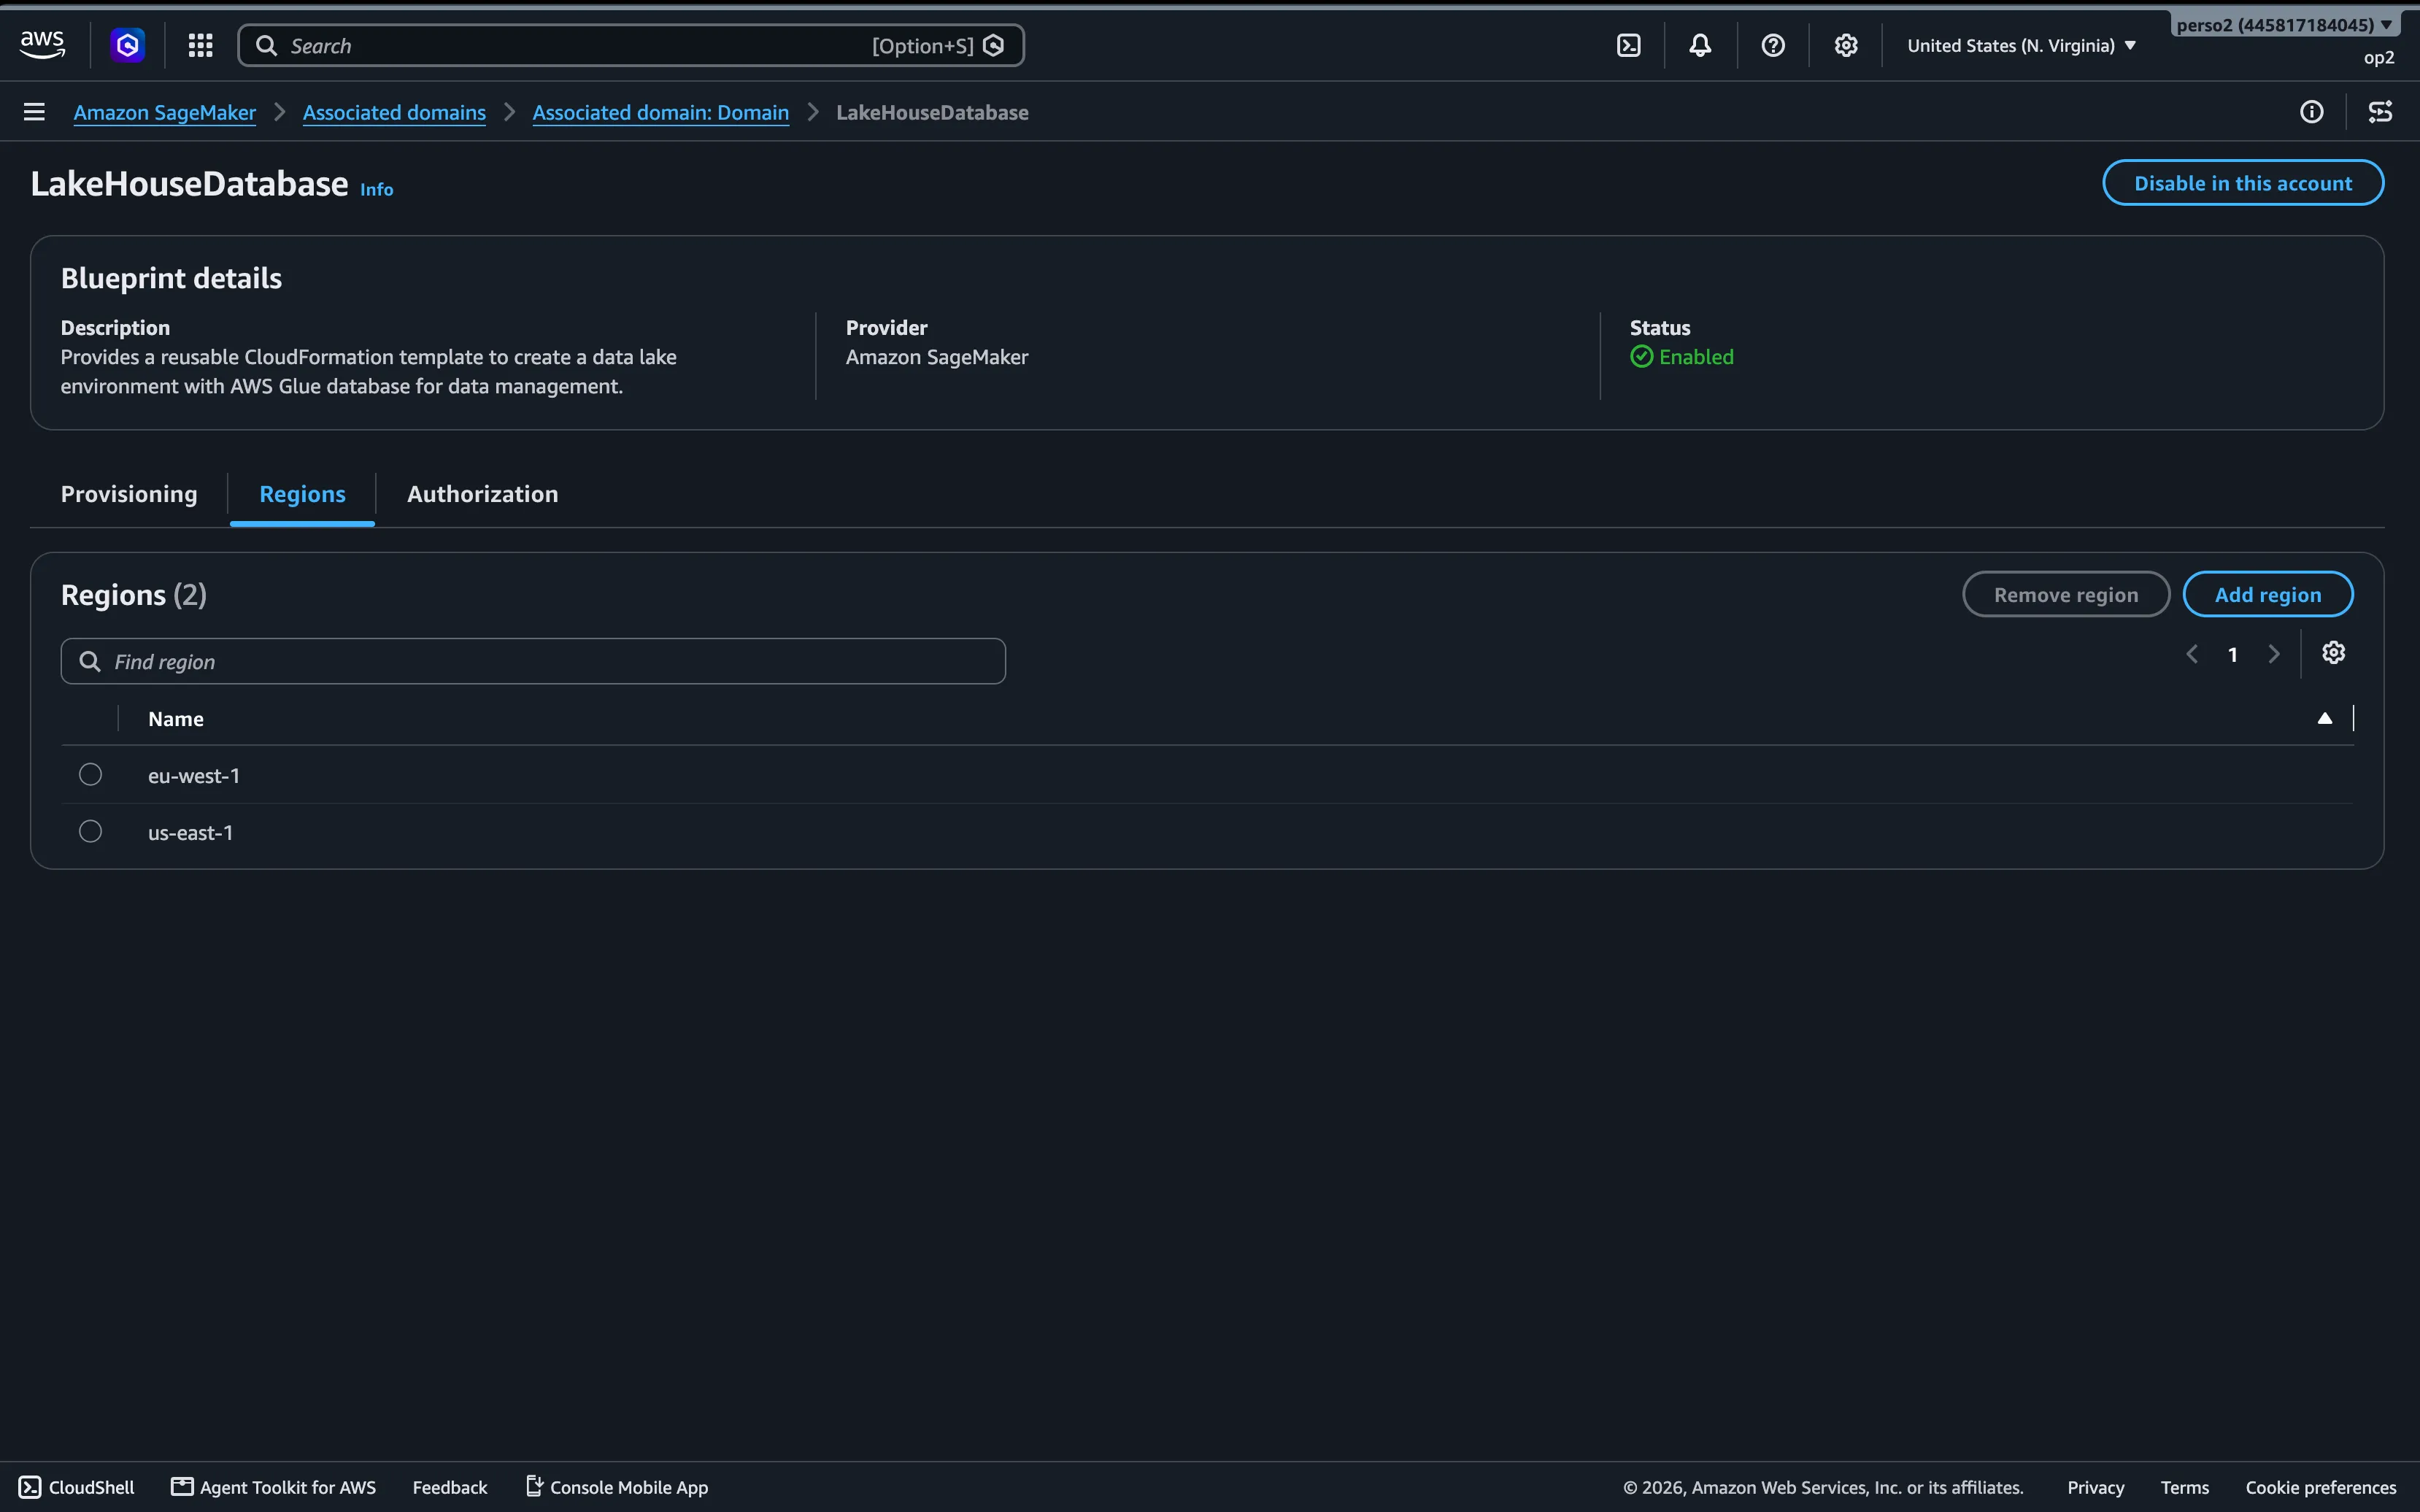Click the Add region button
This screenshot has width=2420, height=1512.
click(2268, 595)
